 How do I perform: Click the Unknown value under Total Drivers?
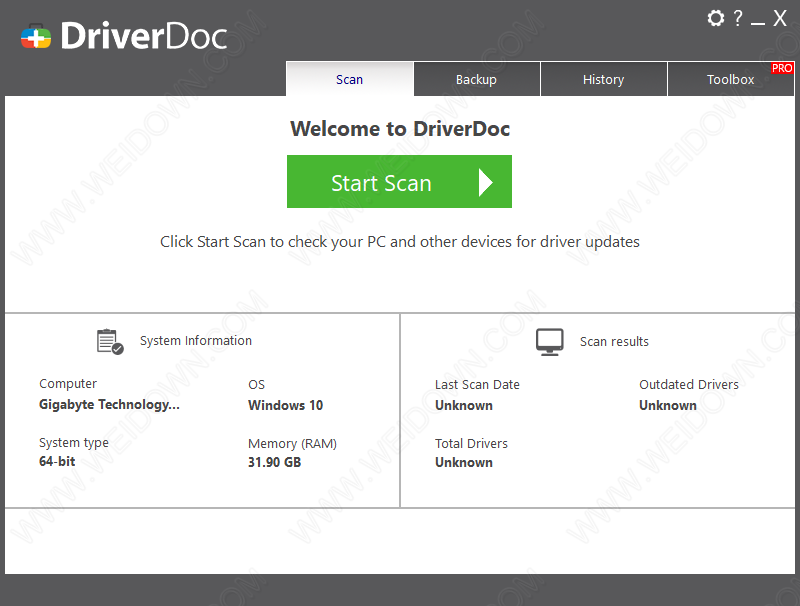pos(464,462)
